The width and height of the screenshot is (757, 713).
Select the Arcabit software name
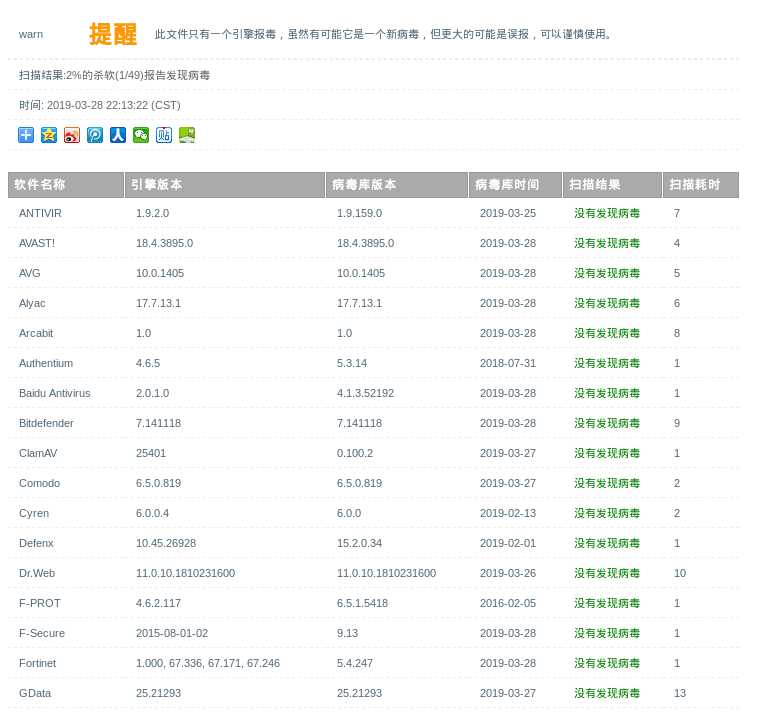(36, 333)
